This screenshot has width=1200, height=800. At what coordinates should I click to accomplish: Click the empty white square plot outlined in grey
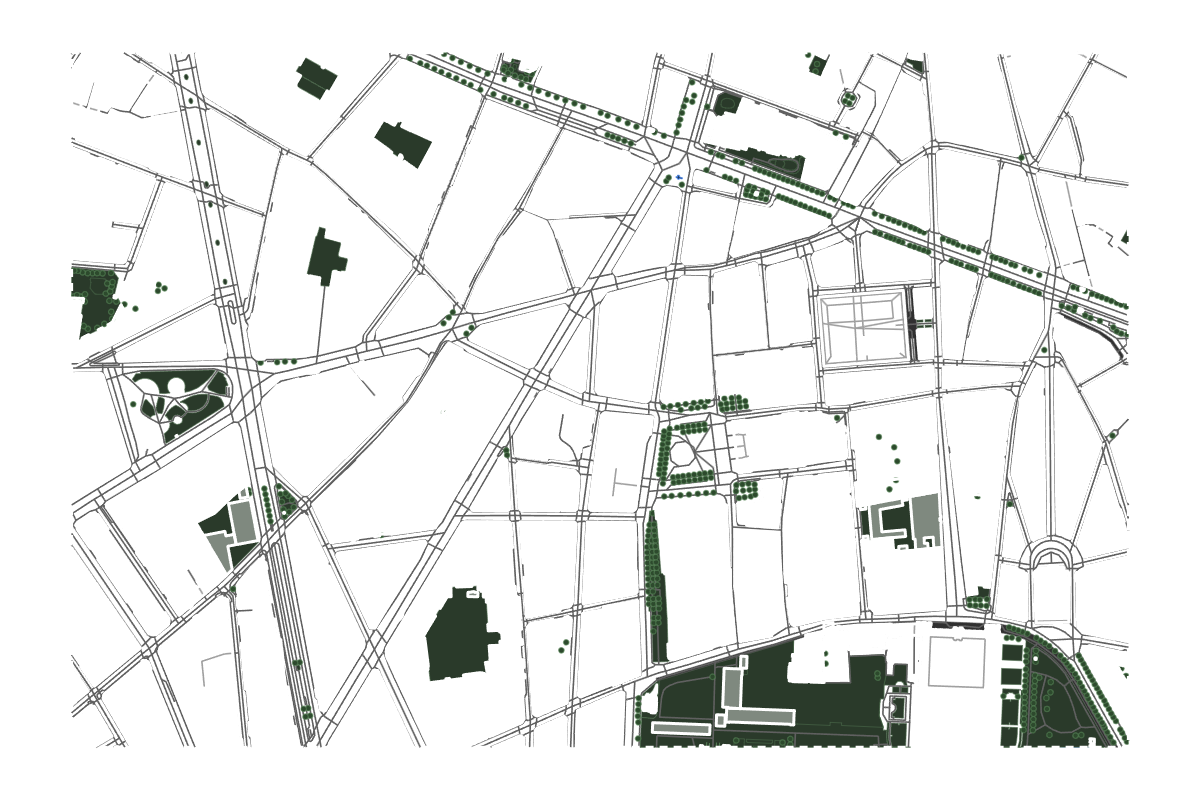(x=957, y=661)
